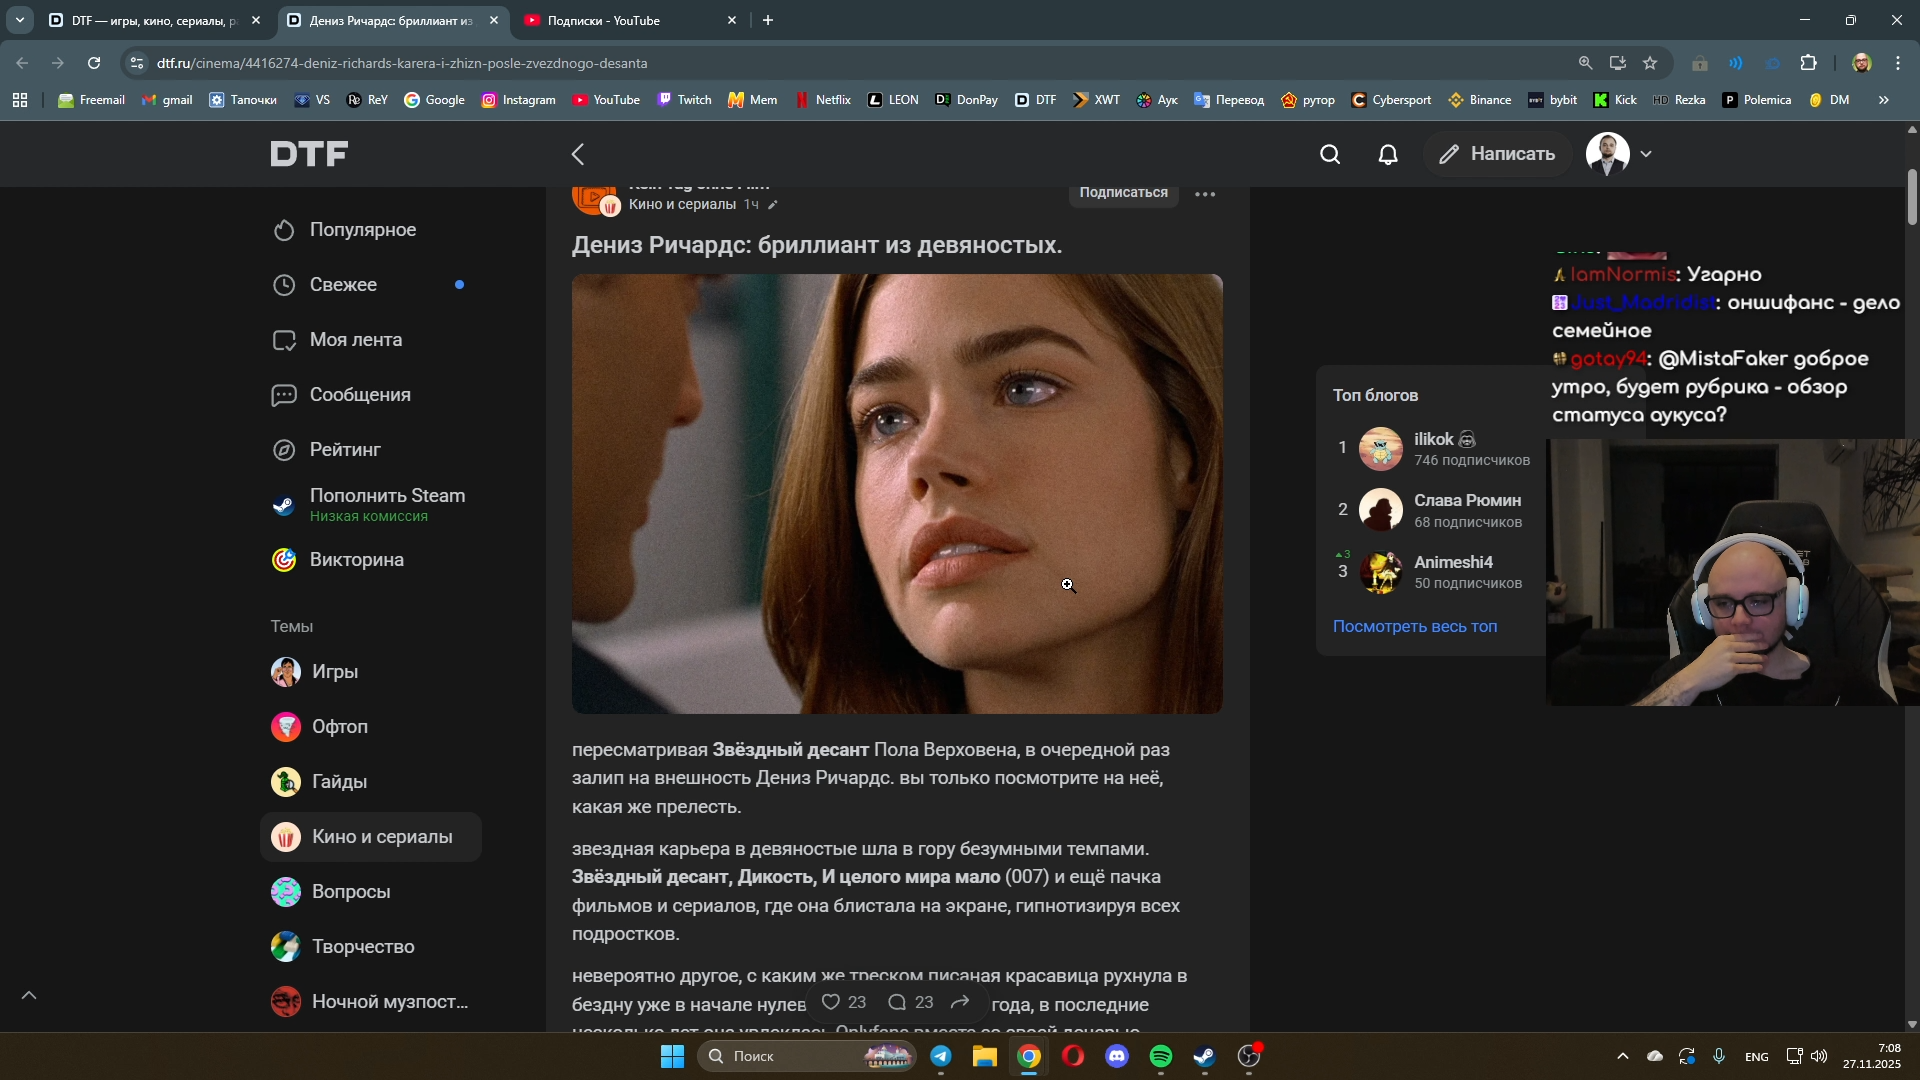Click Посмотреть весь топ link
Viewport: 1920px width, 1080px height.
pyautogui.click(x=1414, y=627)
